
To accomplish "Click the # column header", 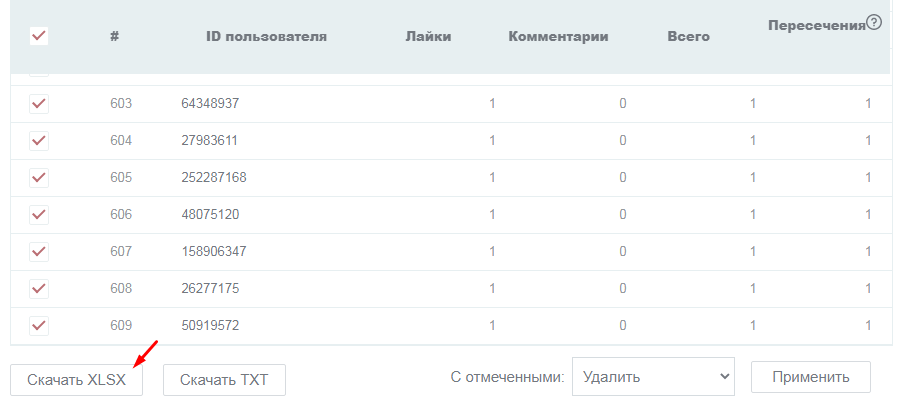I will coord(115,37).
